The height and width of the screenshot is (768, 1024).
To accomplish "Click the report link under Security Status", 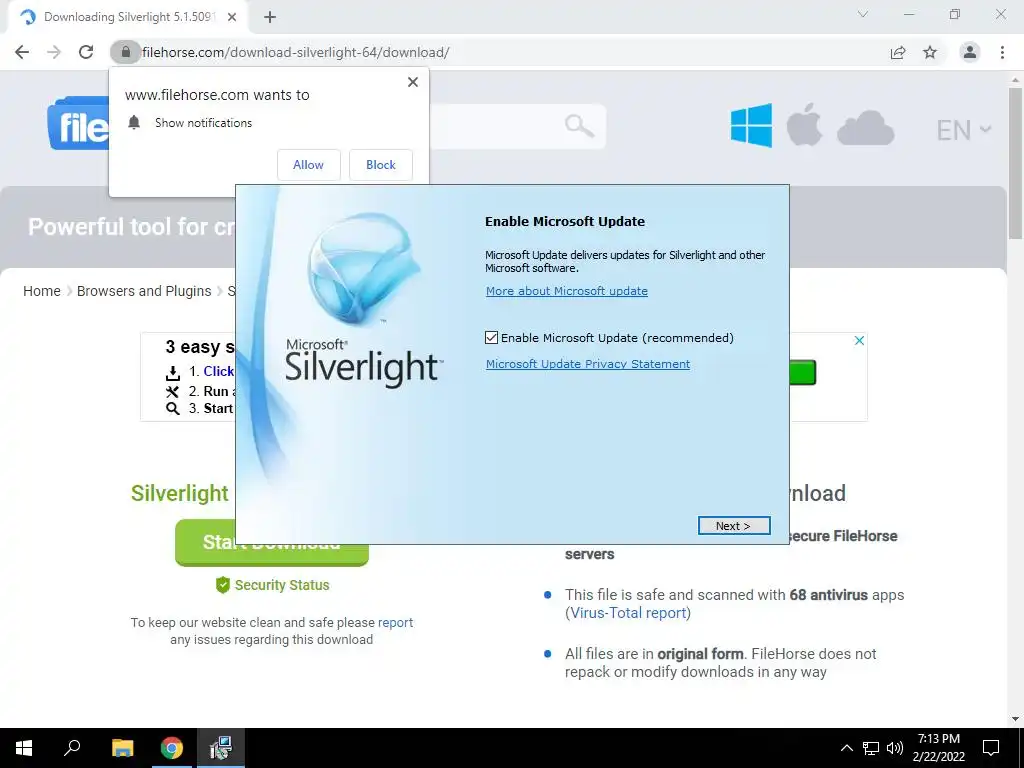I will [395, 622].
